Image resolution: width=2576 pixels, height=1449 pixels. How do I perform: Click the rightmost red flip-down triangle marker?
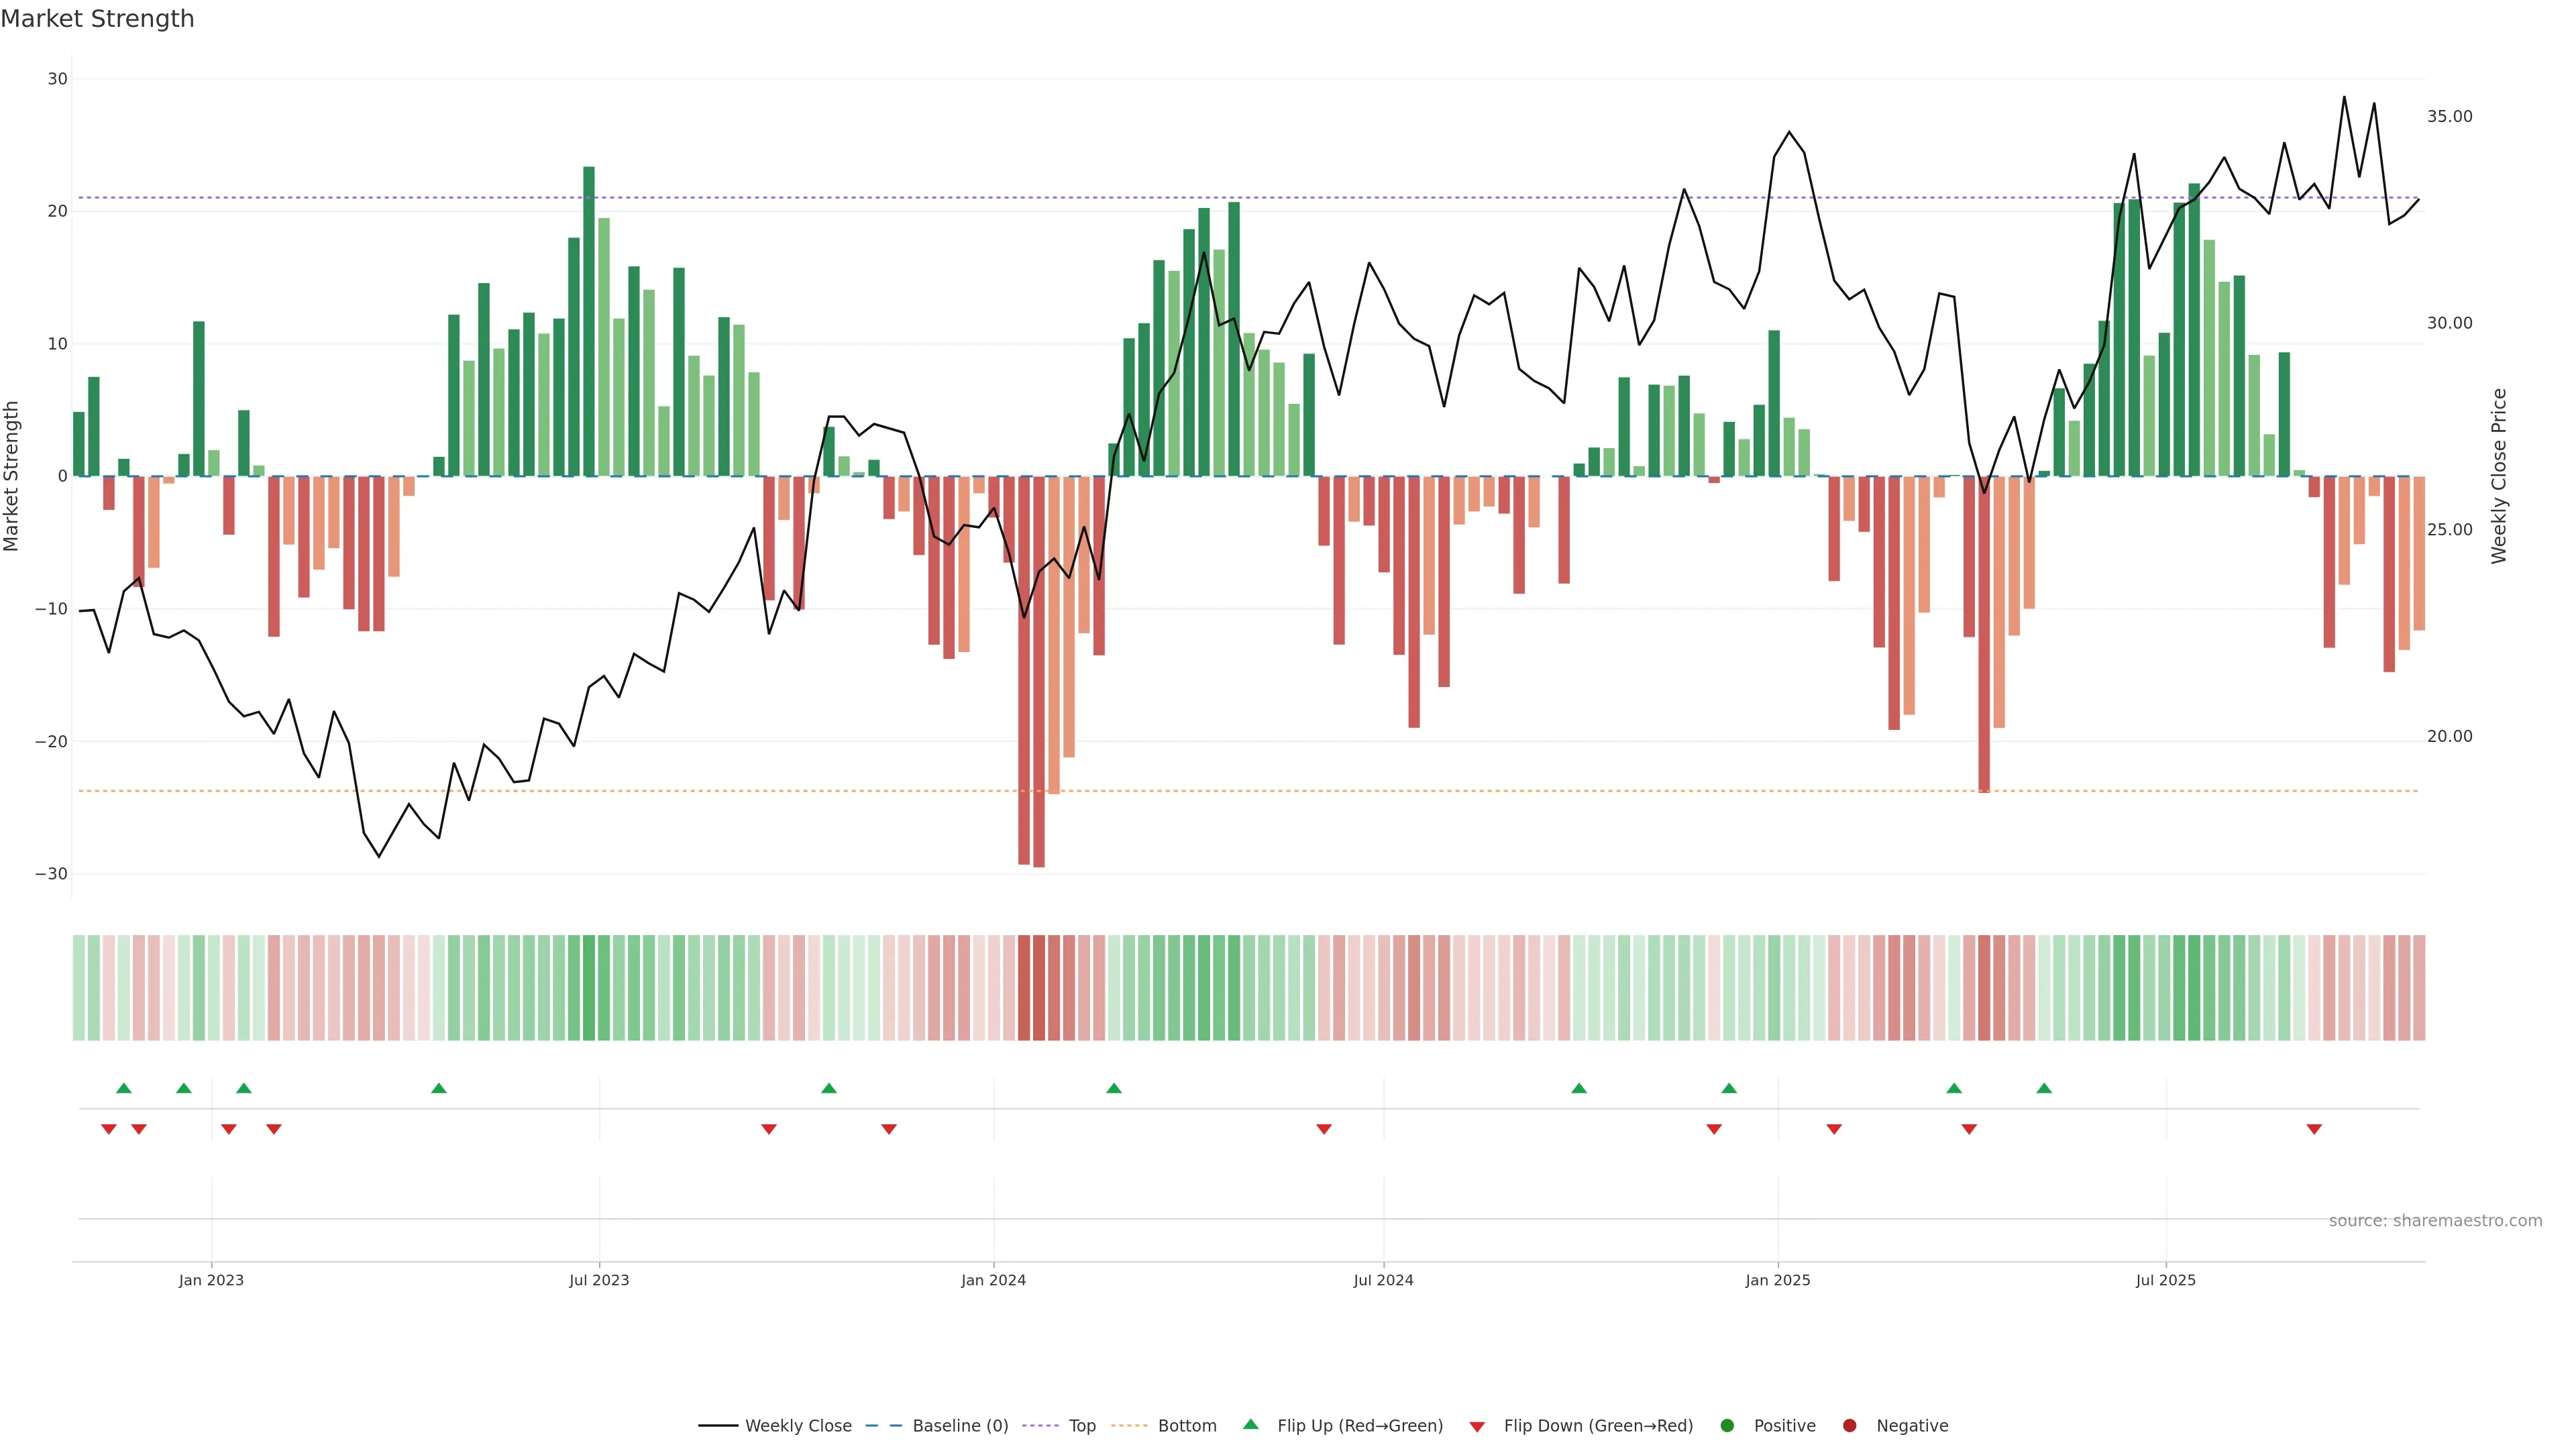pyautogui.click(x=2314, y=1129)
